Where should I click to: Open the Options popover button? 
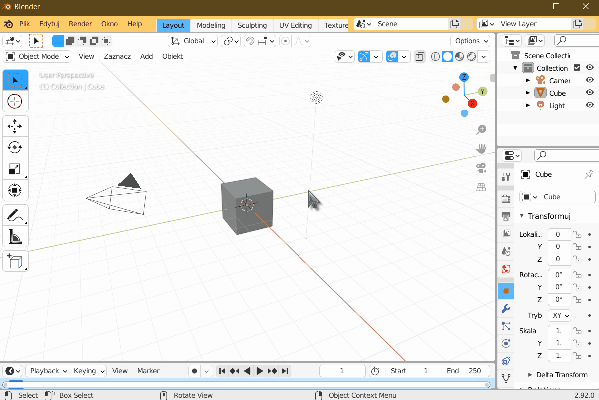(471, 40)
